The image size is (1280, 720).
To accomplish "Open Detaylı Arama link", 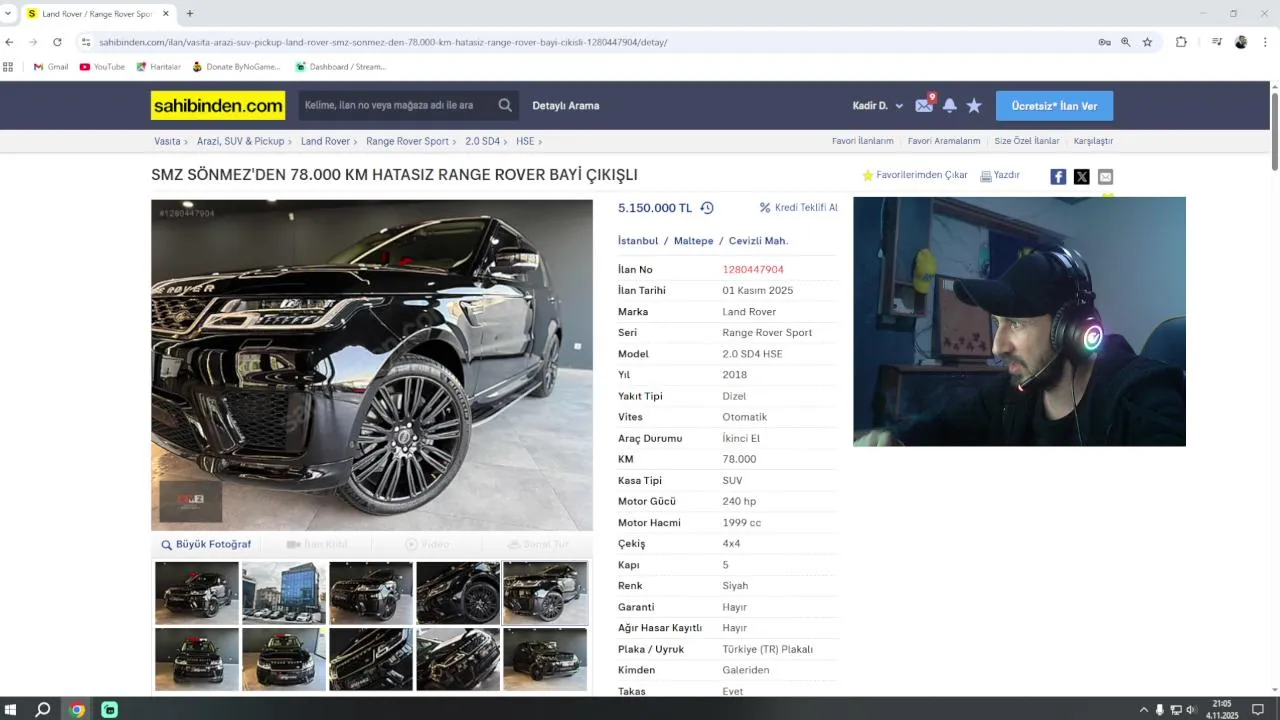I will click(x=566, y=106).
